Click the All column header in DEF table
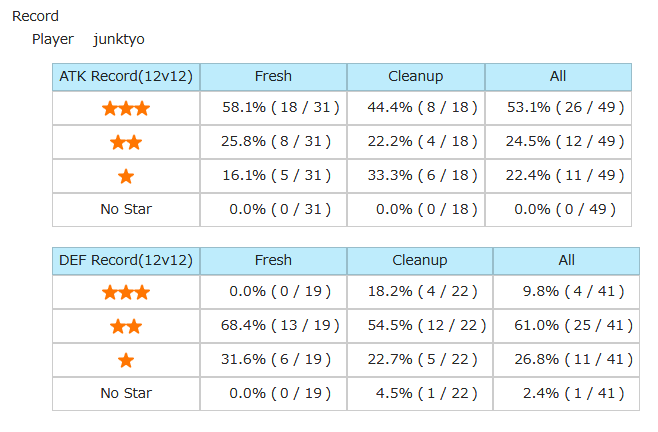 (x=567, y=260)
